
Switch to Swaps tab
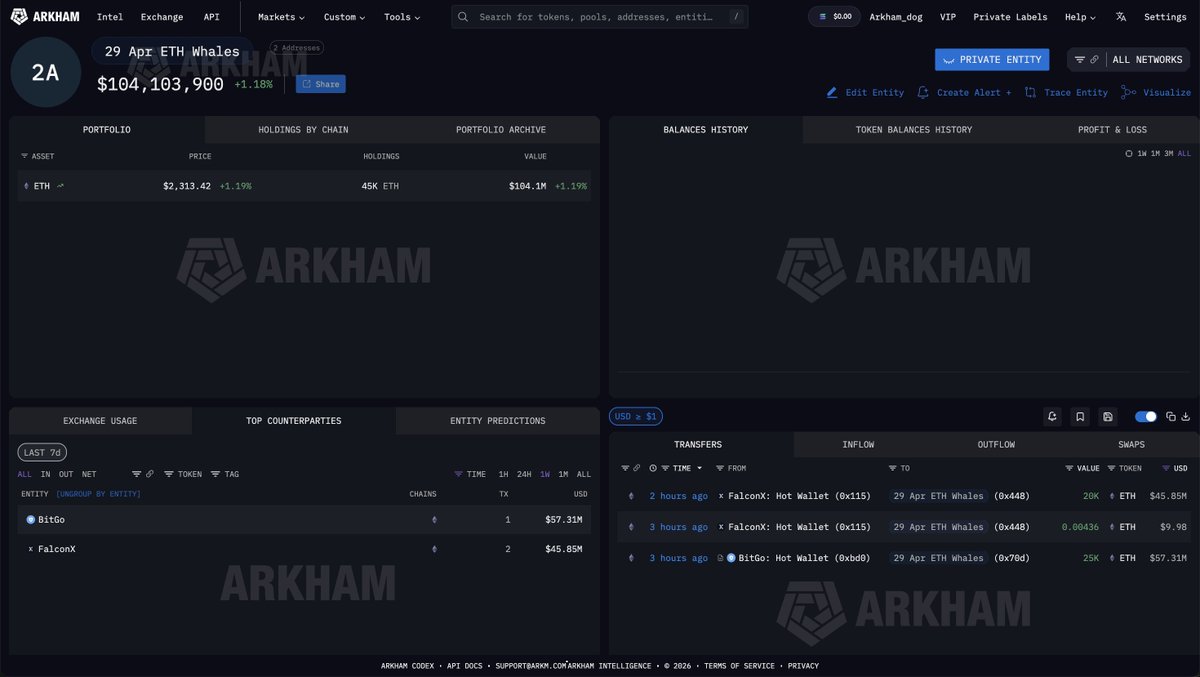[1131, 445]
